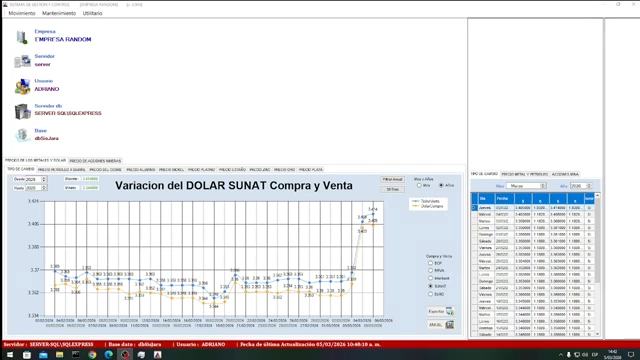This screenshot has height=360, width=640.
Task: Click the Servidor computer icon
Action: point(22,62)
